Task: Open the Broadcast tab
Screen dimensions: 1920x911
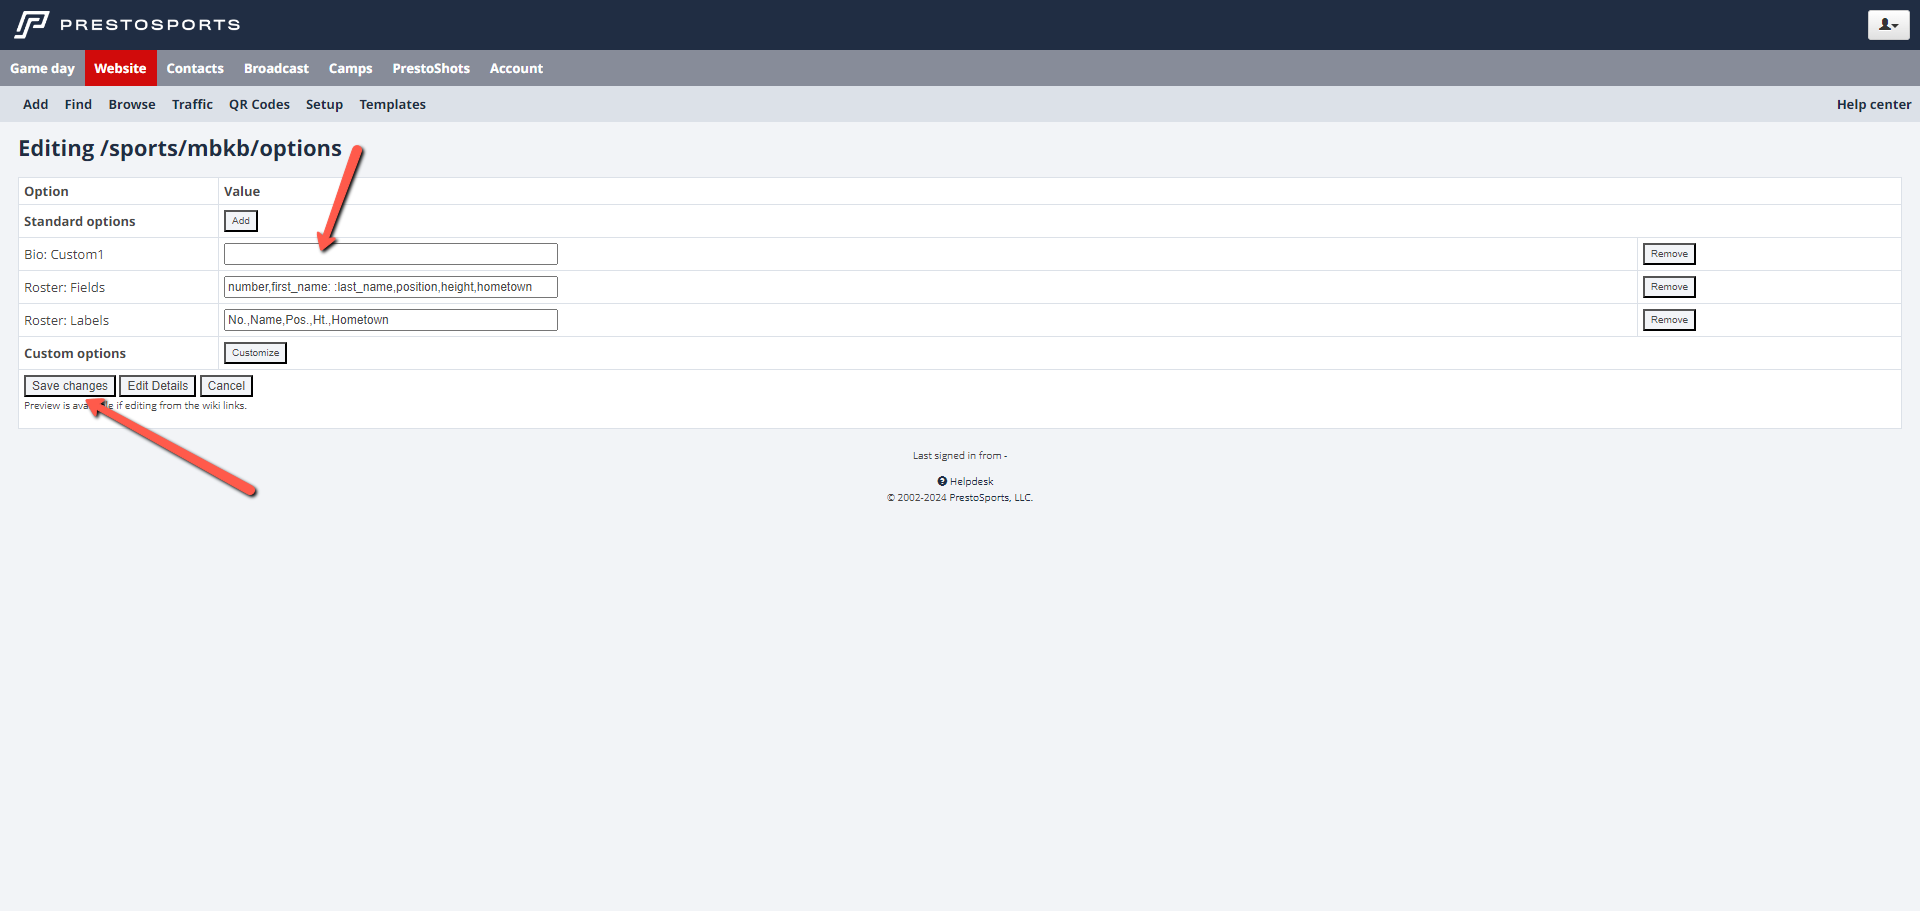Action: (276, 68)
